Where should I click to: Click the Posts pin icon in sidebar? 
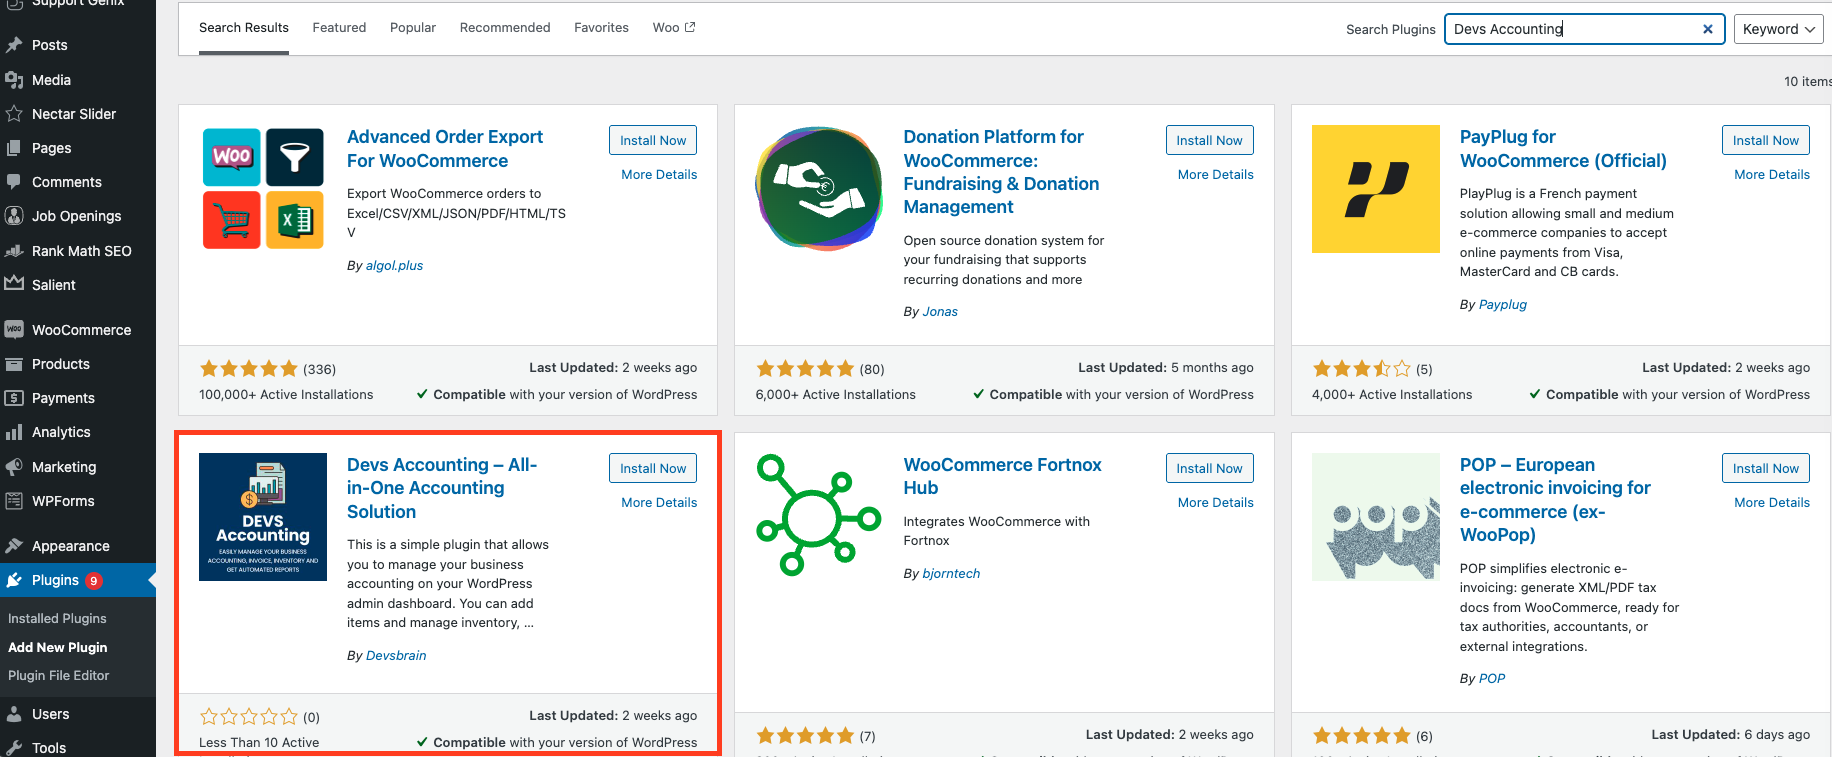coord(14,45)
